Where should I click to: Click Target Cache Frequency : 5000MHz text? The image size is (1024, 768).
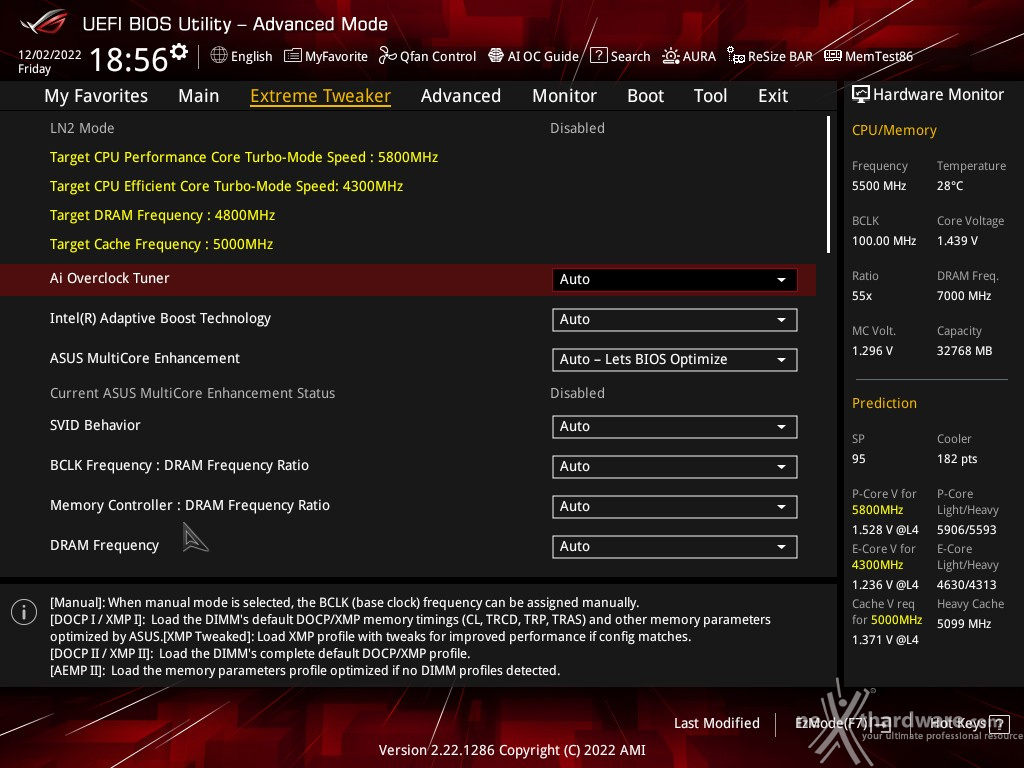(161, 244)
